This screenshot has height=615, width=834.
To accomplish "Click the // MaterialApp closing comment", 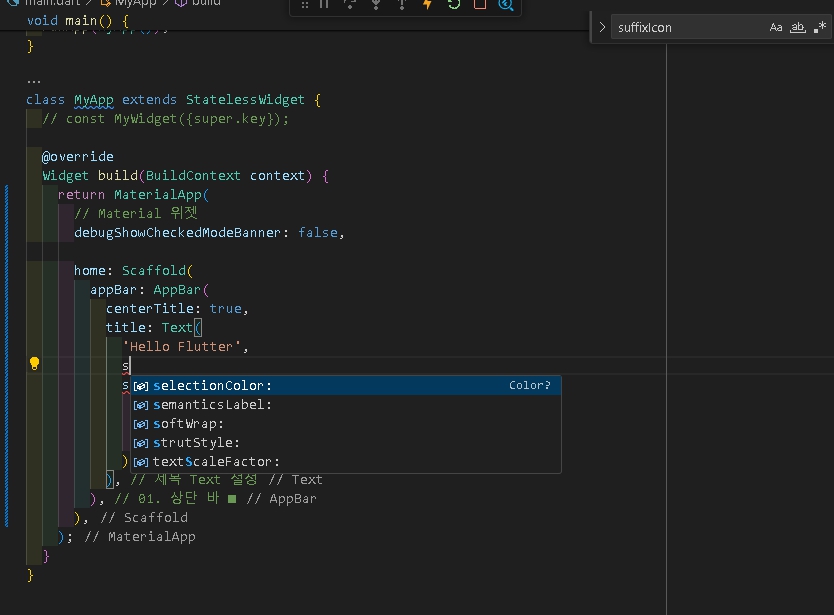I will click(x=140, y=537).
